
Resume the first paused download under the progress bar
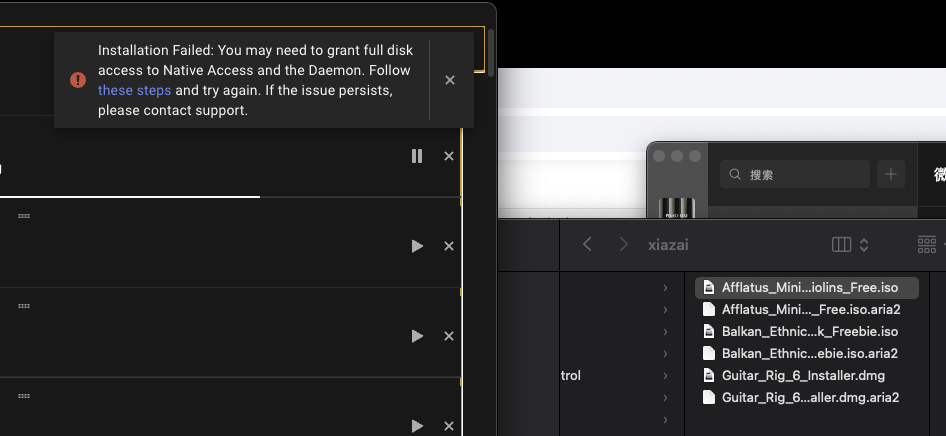(x=417, y=246)
